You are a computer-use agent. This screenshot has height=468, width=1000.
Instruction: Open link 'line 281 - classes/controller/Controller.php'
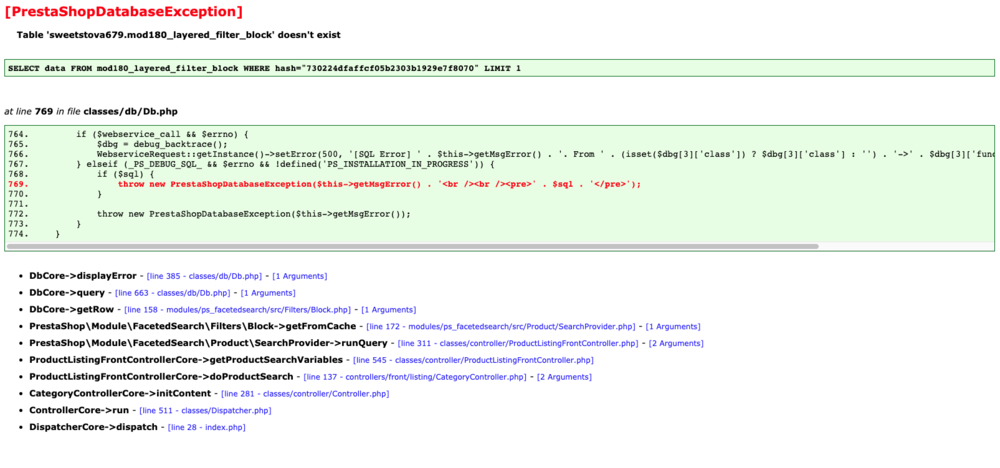(x=305, y=393)
